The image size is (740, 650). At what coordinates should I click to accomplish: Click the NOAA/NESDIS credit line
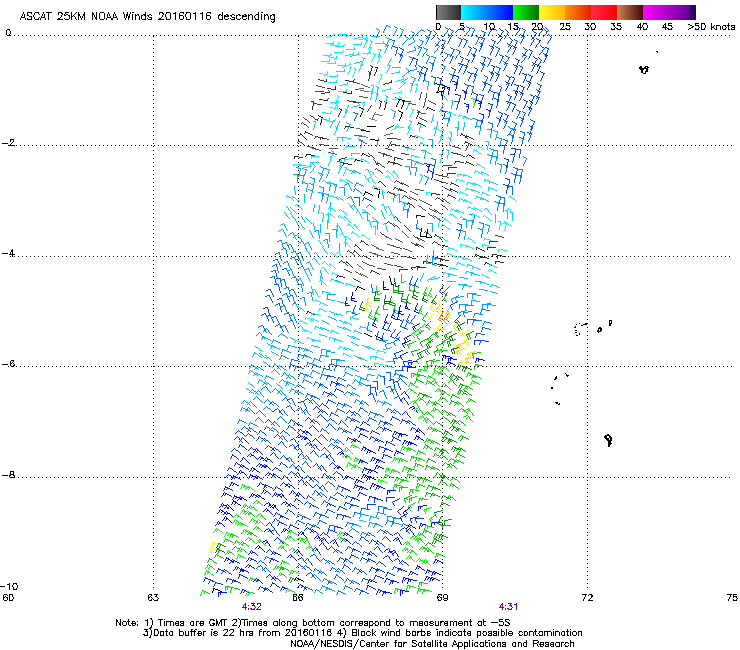[x=432, y=644]
